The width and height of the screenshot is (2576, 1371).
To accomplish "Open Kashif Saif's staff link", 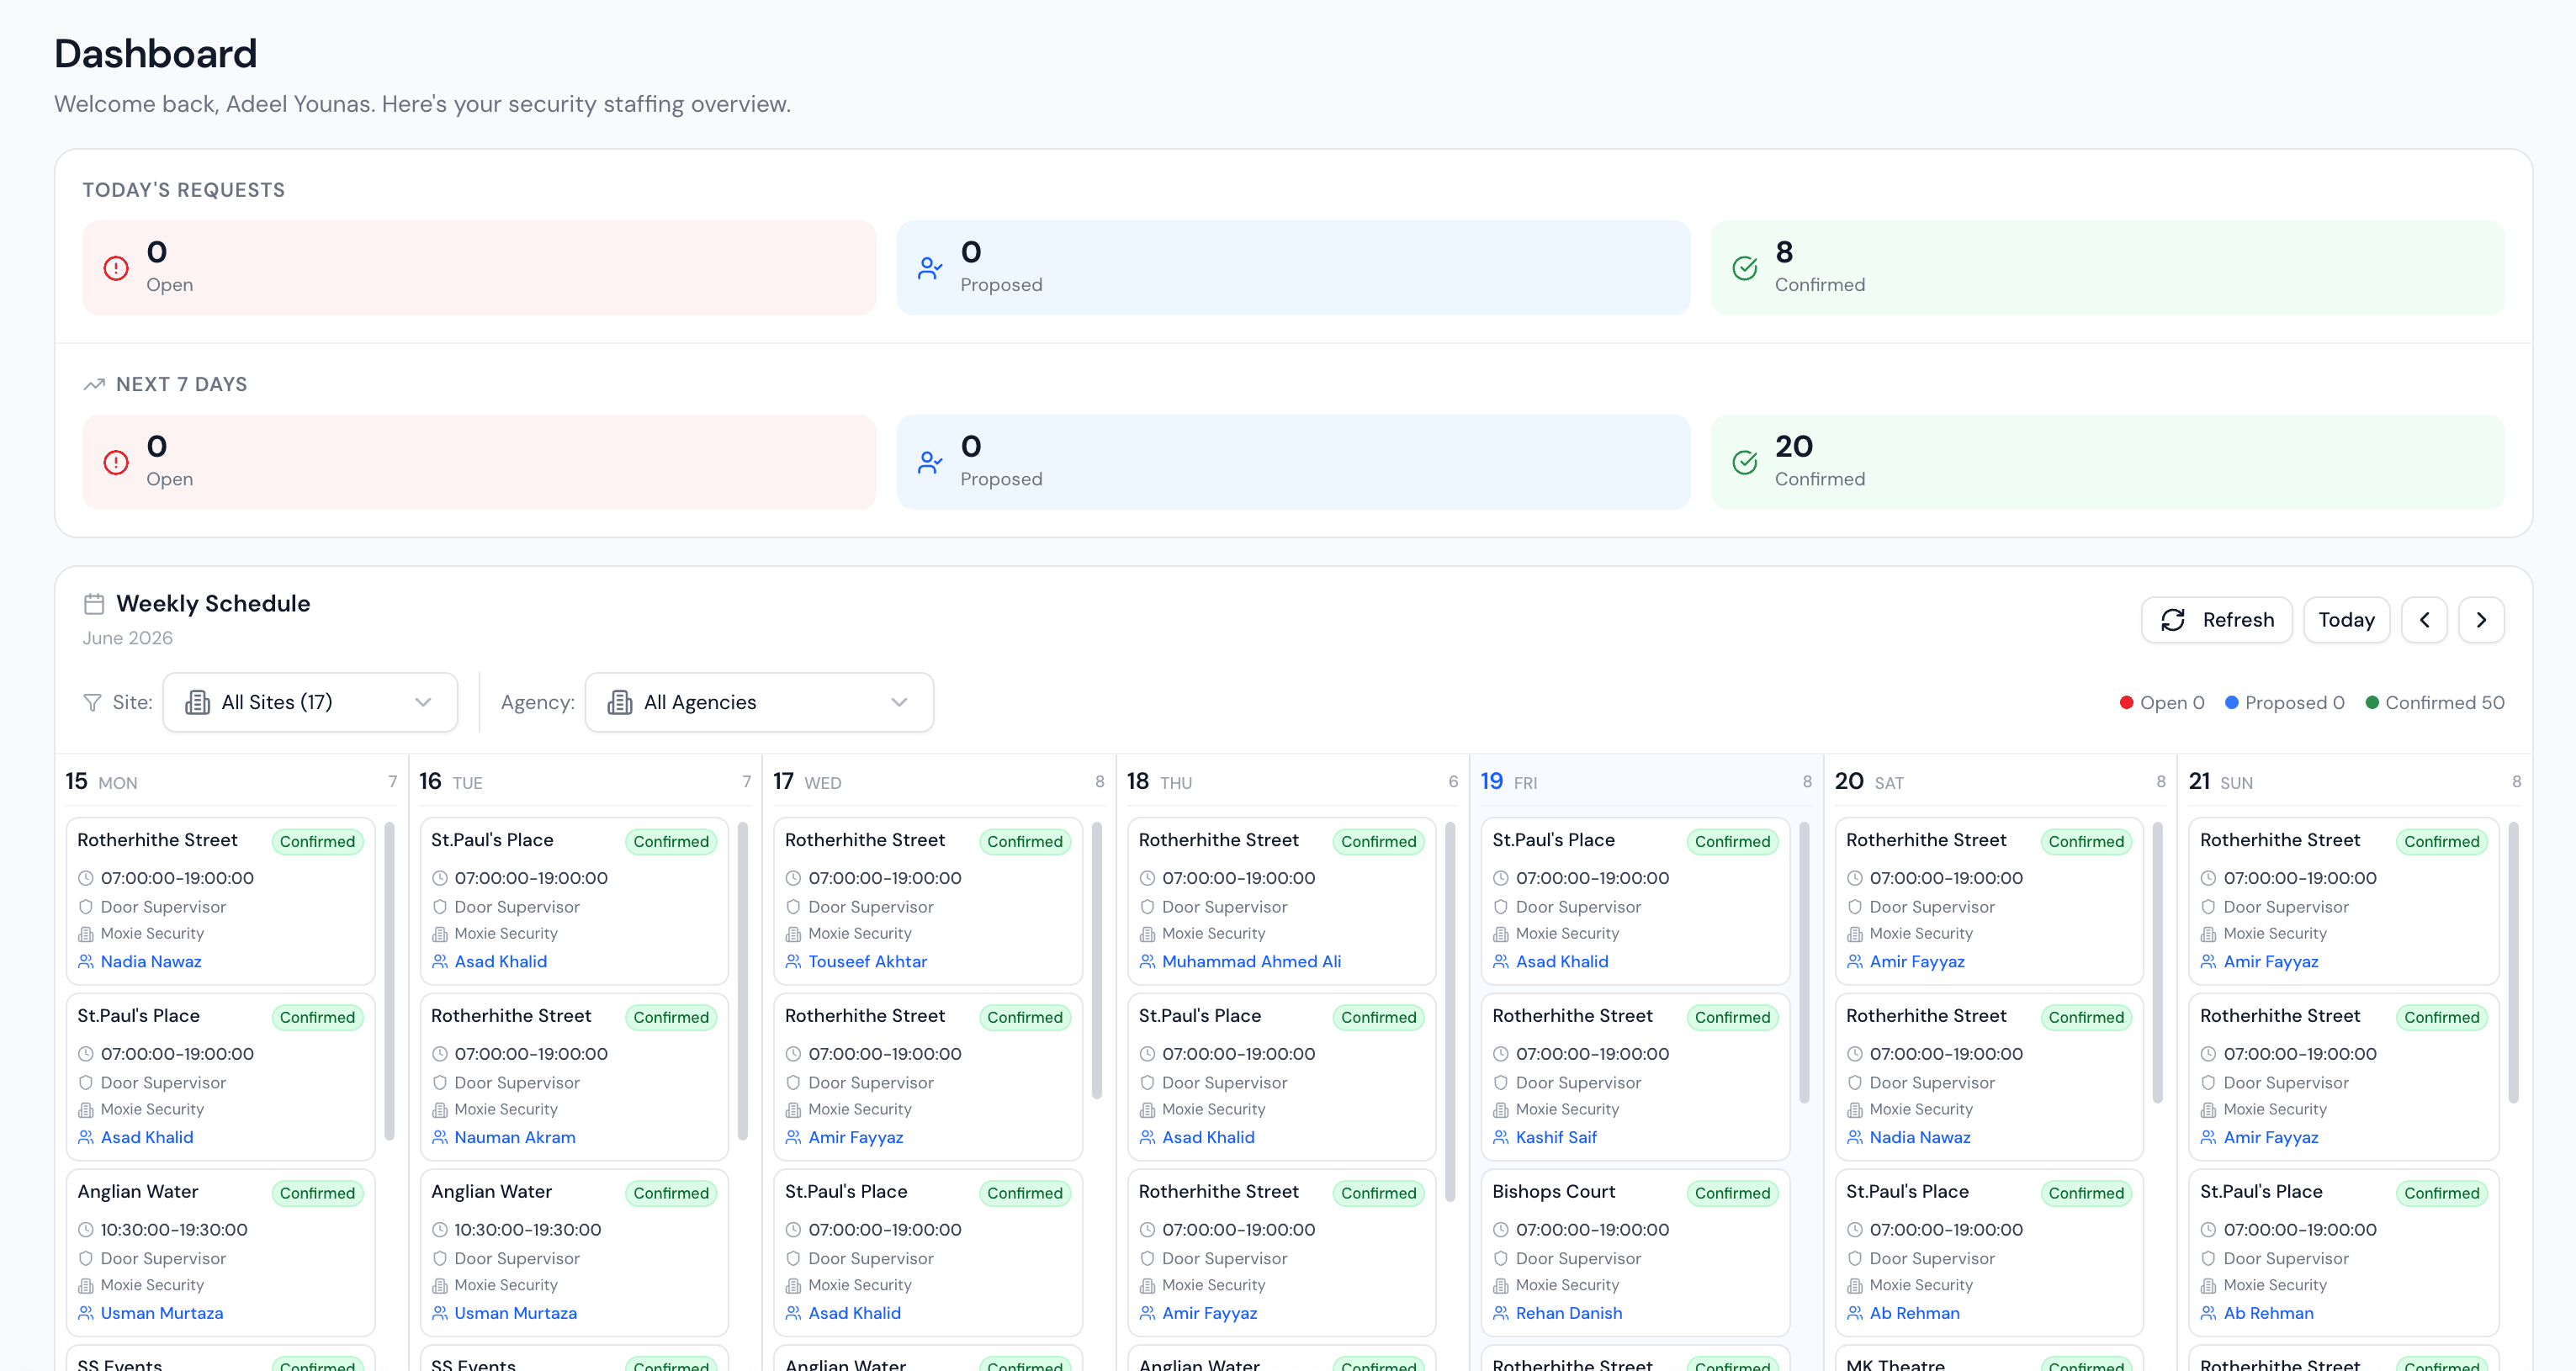I will [1556, 1138].
